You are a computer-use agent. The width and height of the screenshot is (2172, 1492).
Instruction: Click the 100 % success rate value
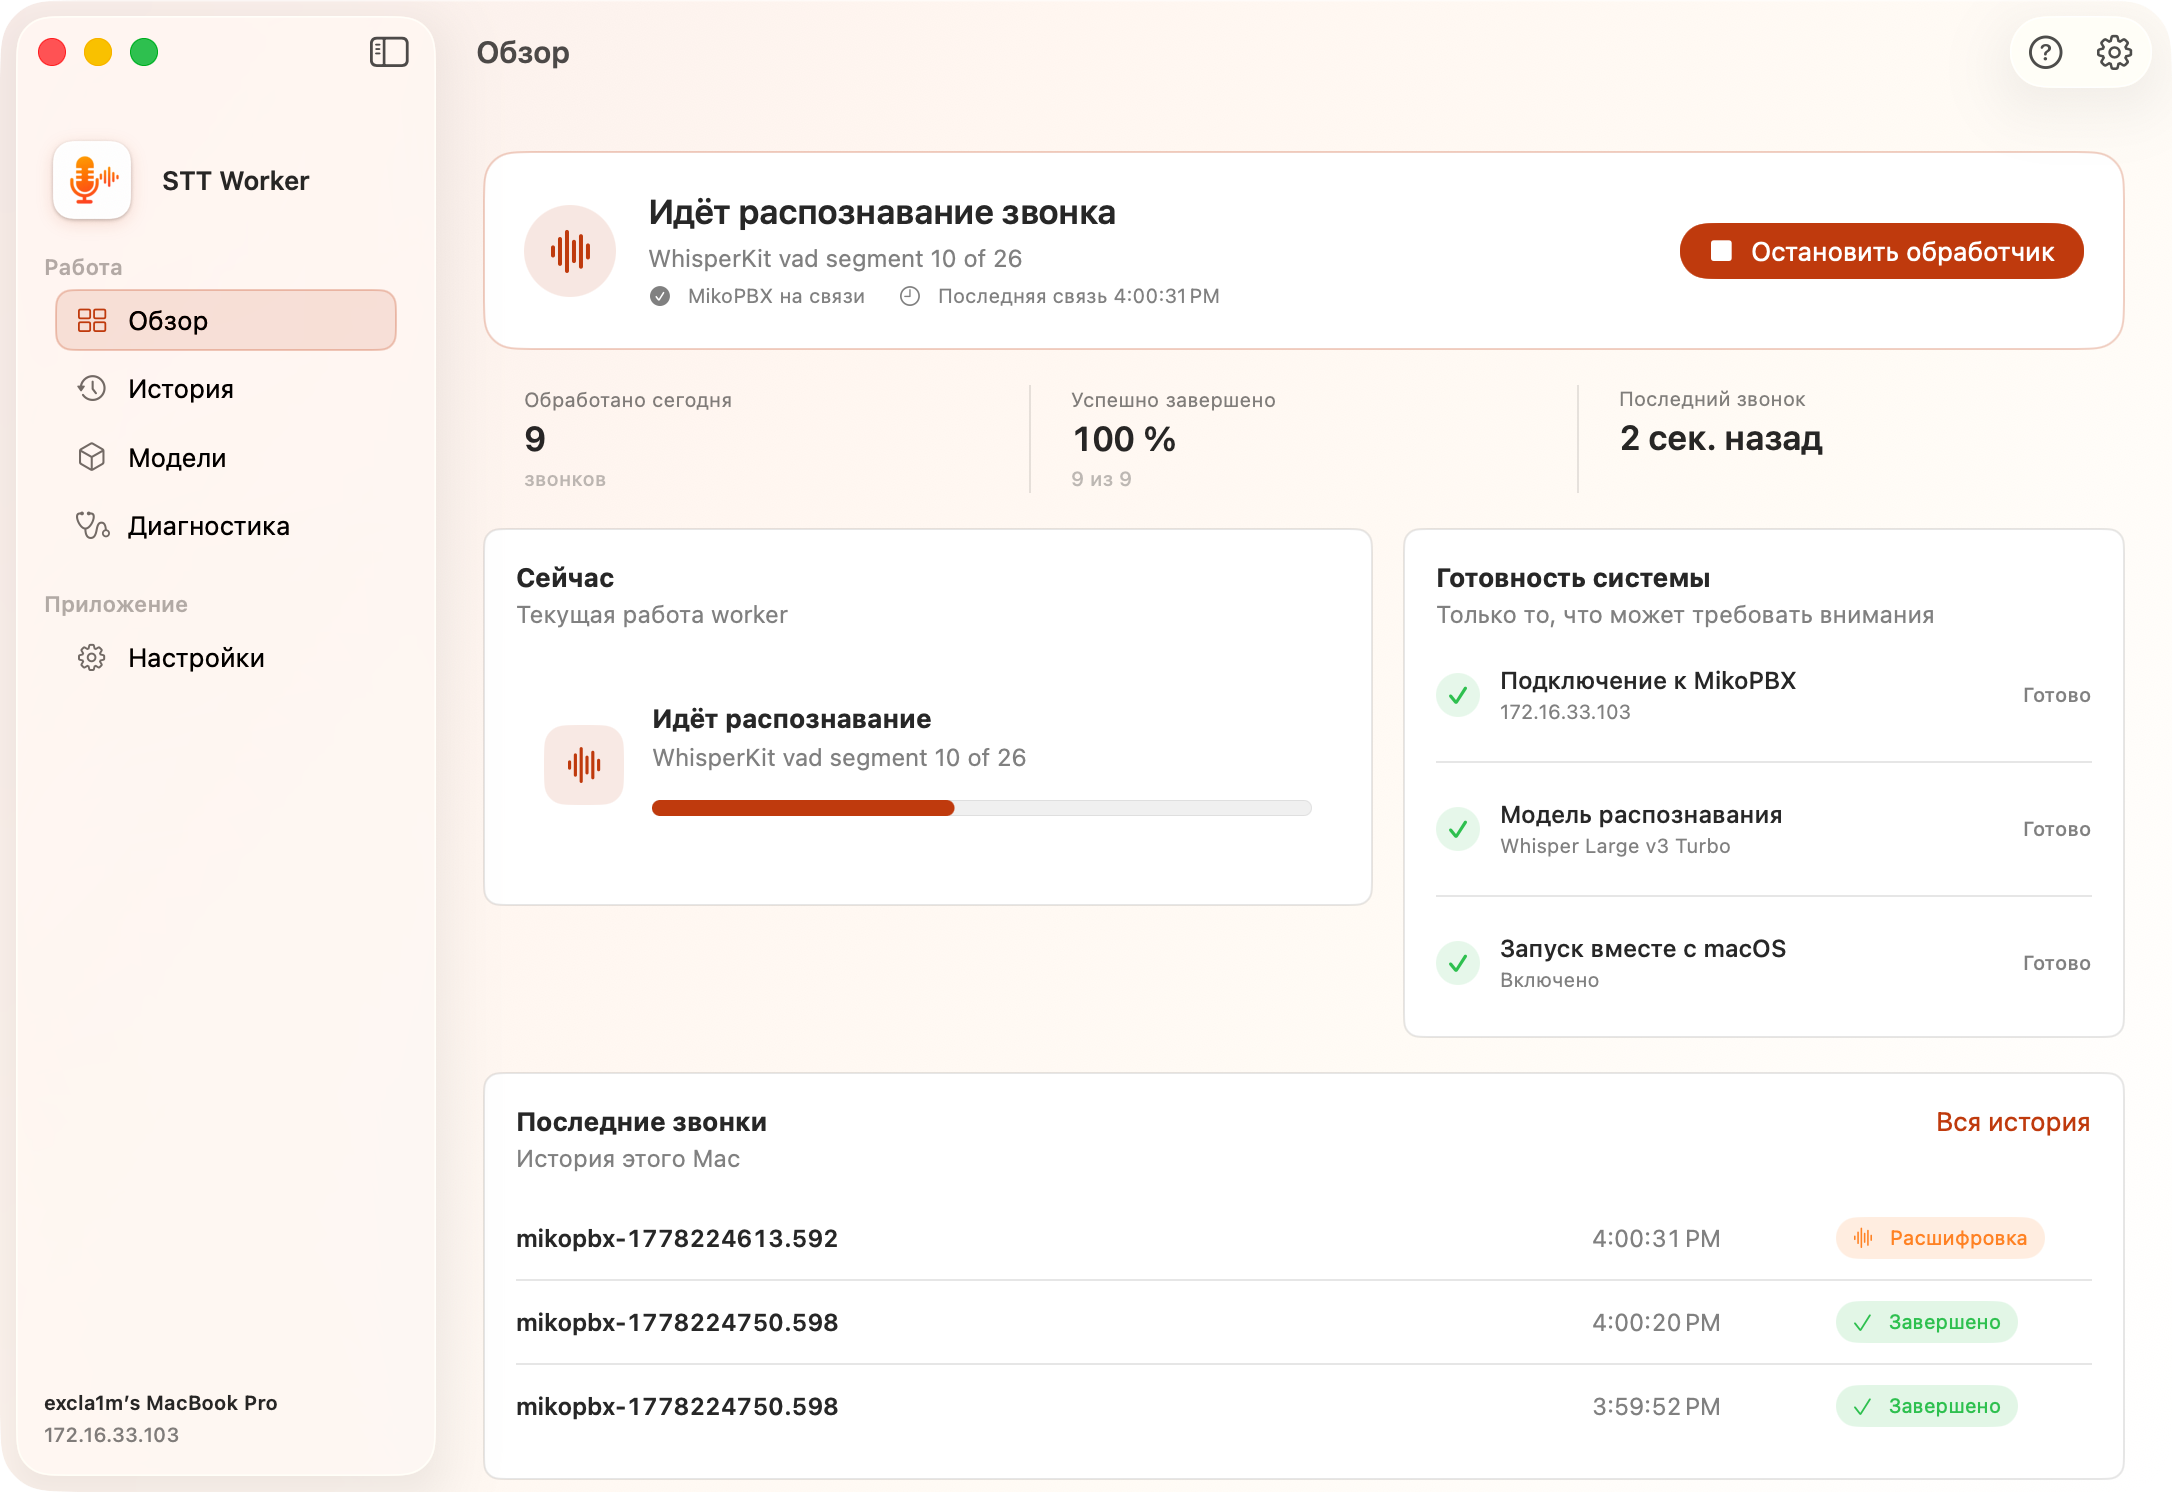1124,439
